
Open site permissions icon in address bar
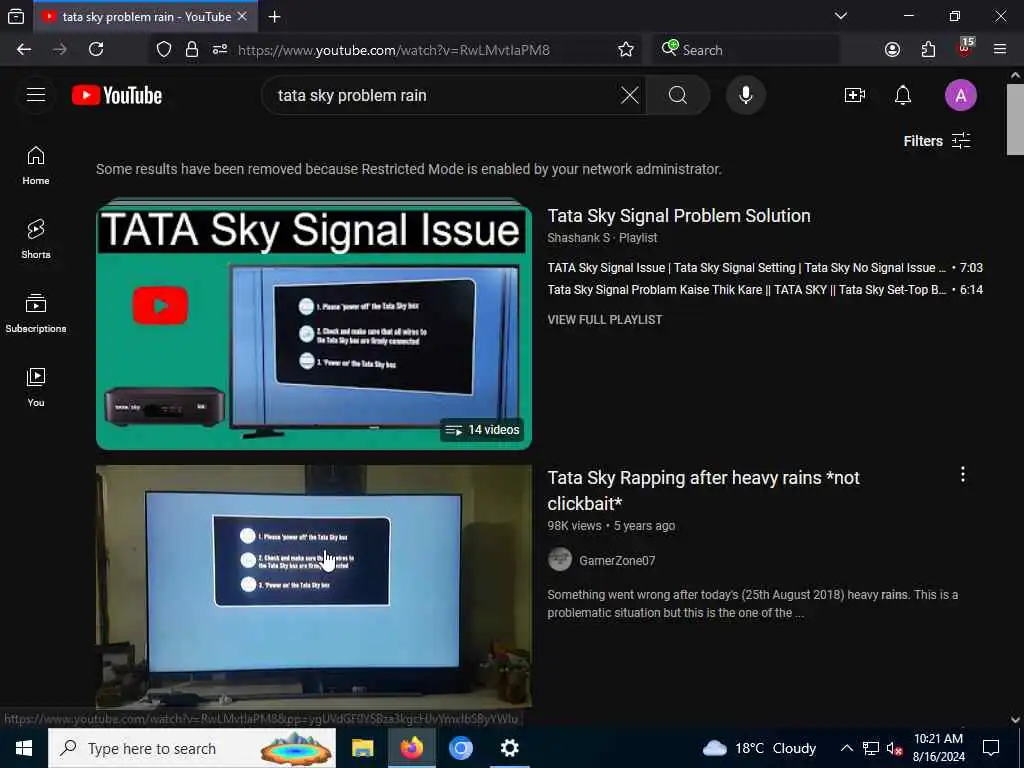219,50
